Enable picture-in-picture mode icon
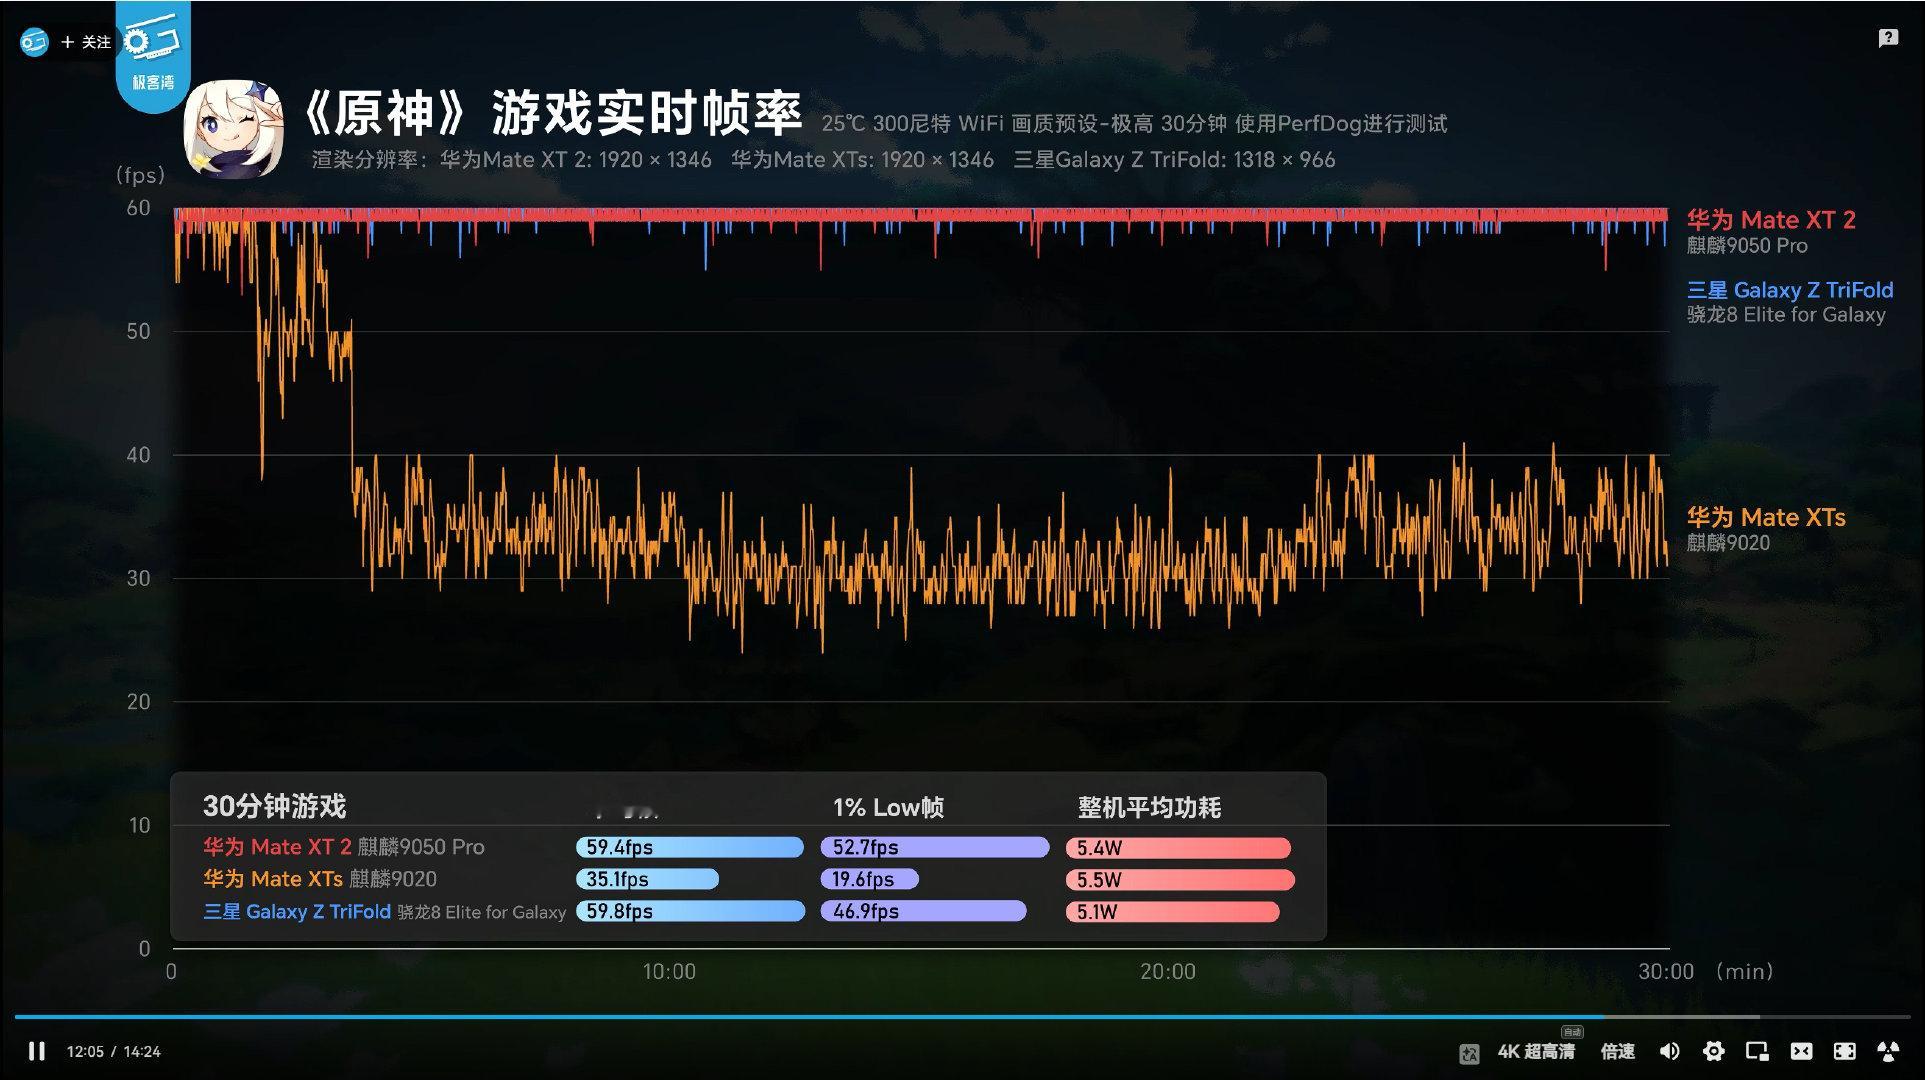This screenshot has height=1080, width=1925. (x=1757, y=1051)
